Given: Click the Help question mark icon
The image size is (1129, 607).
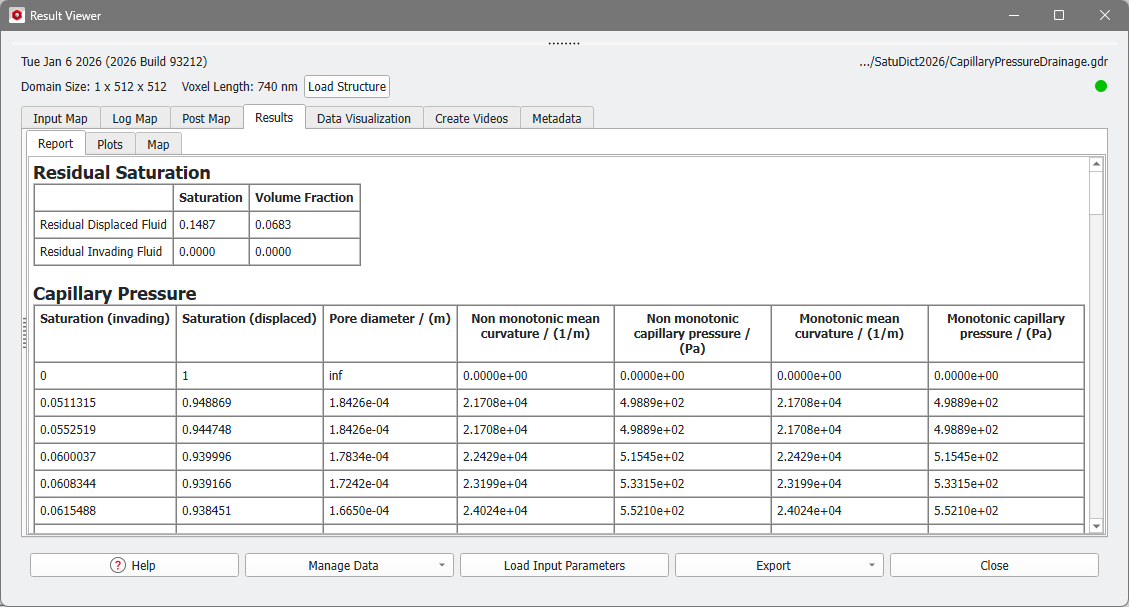Looking at the screenshot, I should pyautogui.click(x=118, y=565).
